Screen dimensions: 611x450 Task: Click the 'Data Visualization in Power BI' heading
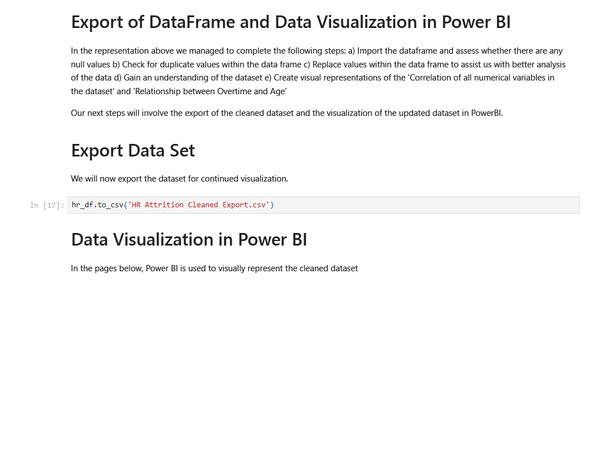point(189,240)
